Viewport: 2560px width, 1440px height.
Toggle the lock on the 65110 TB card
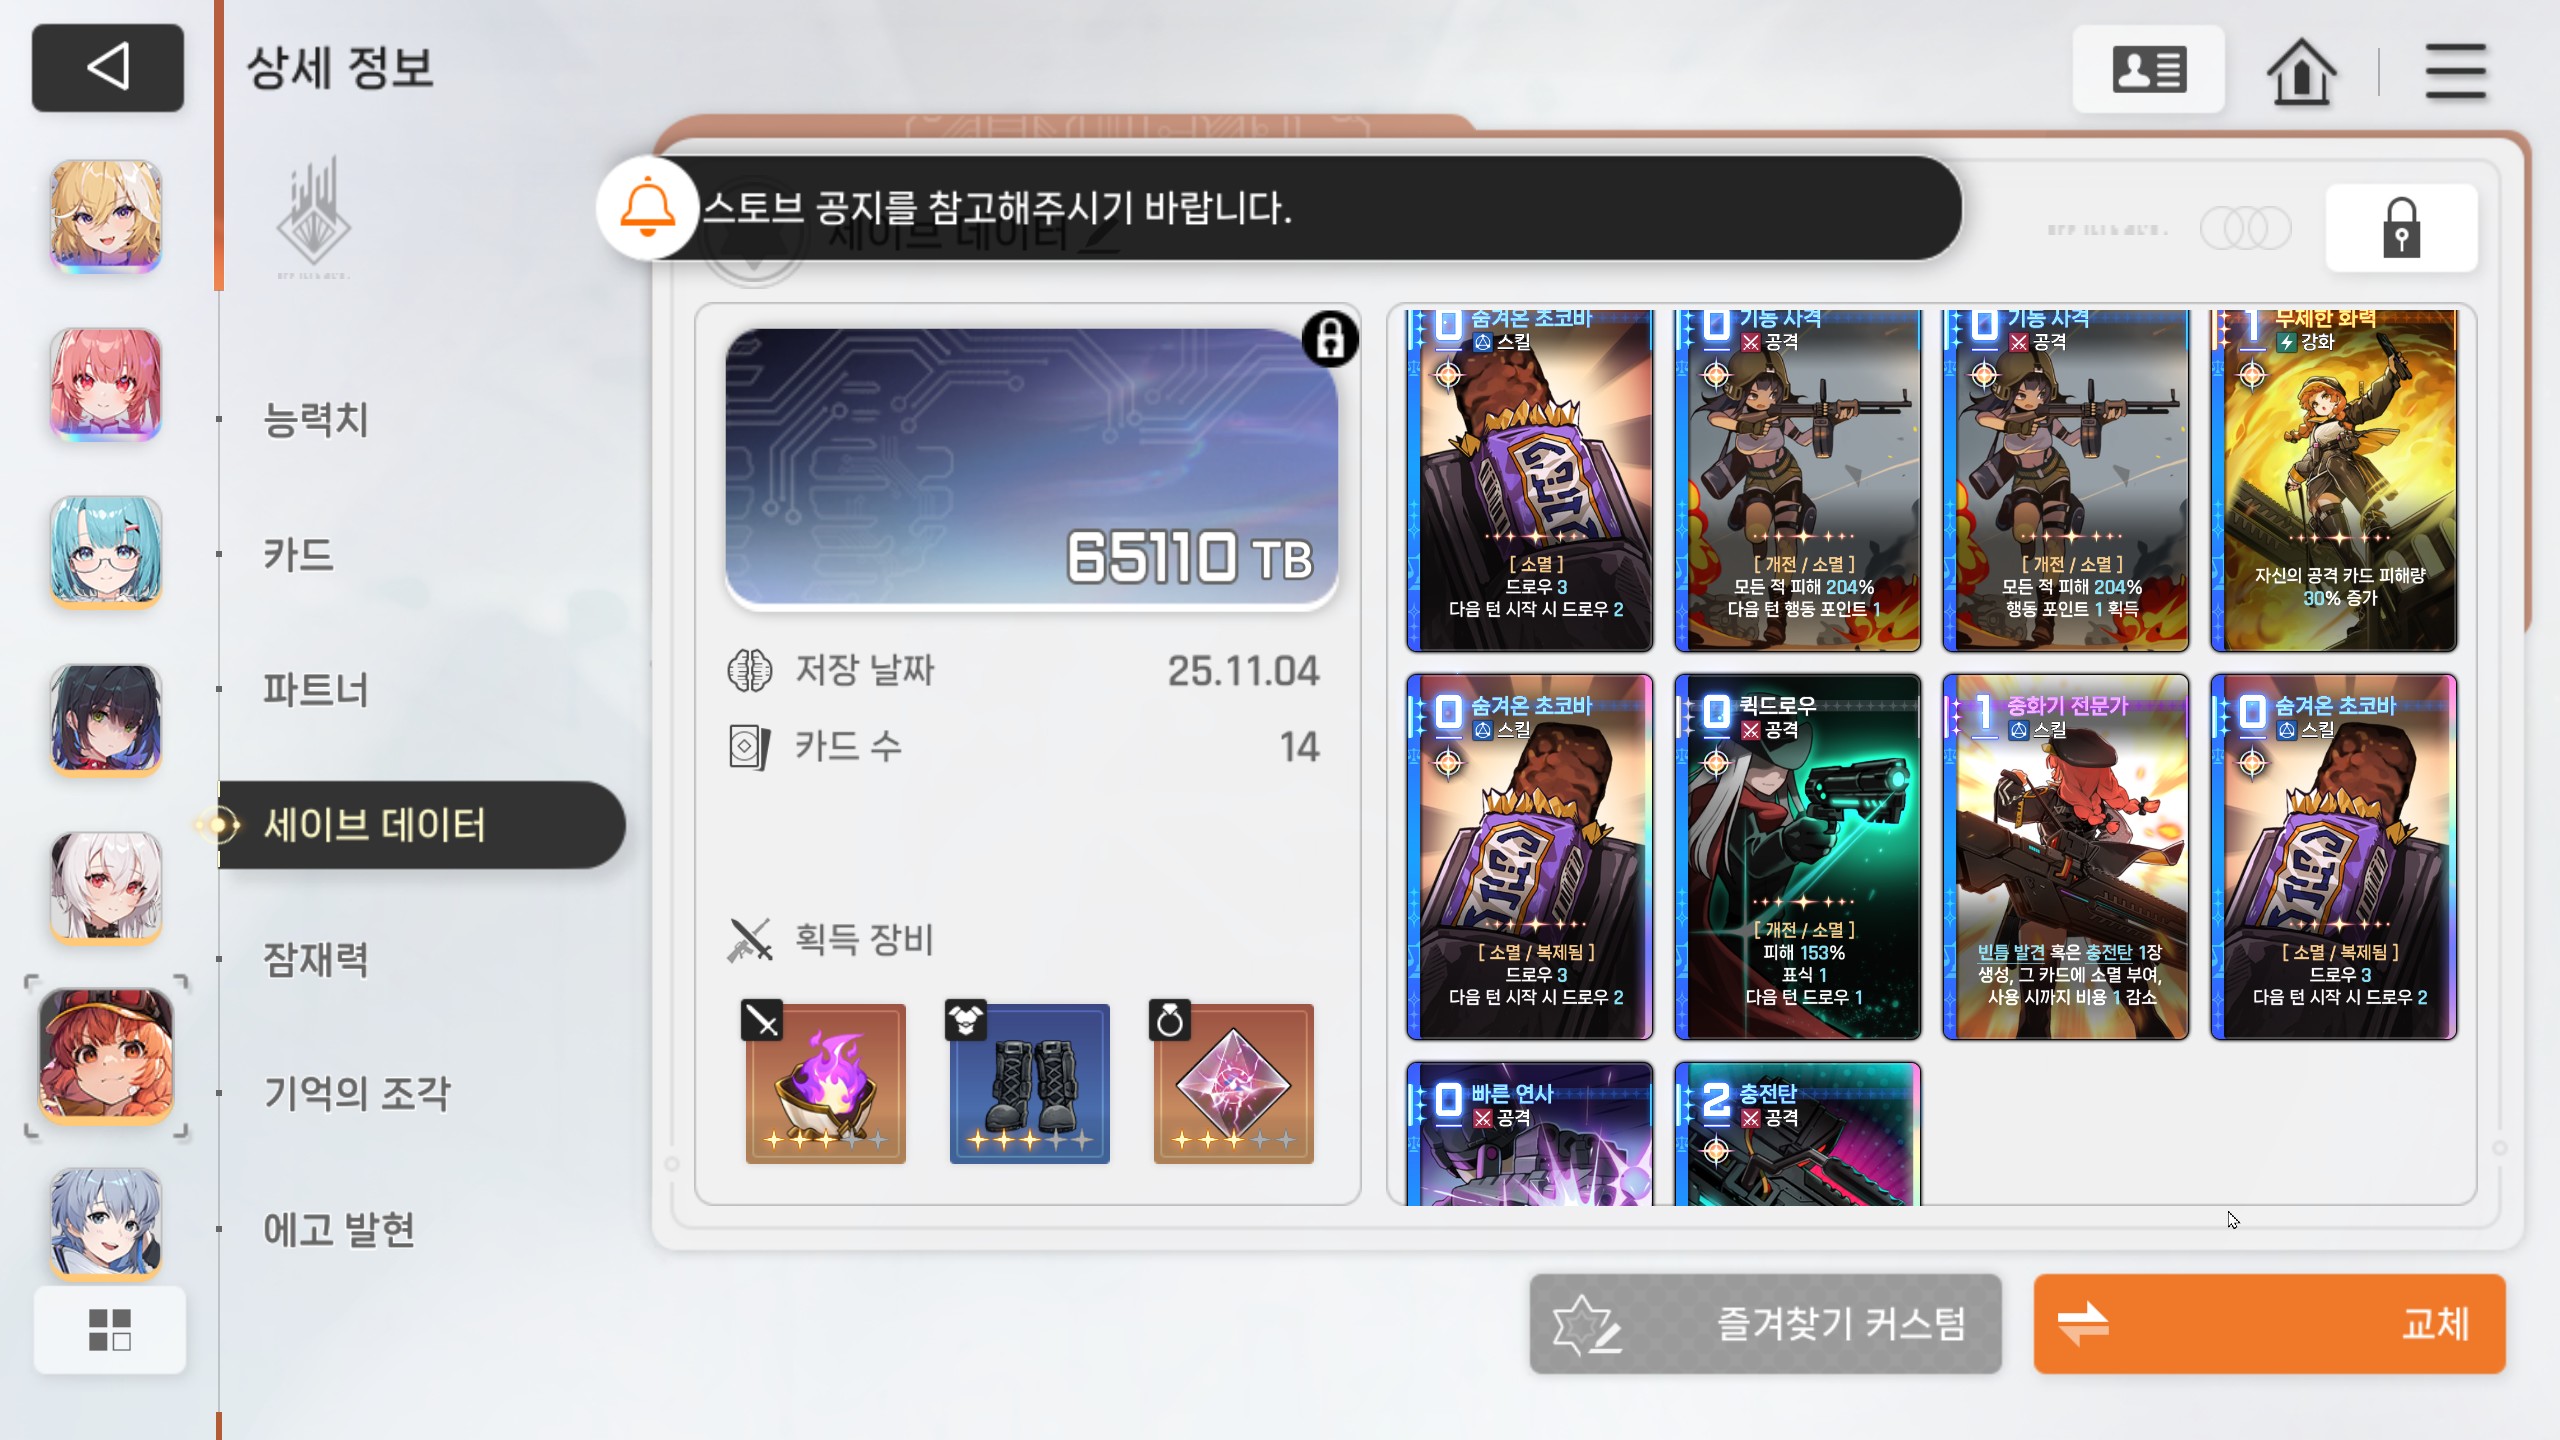(x=1330, y=339)
